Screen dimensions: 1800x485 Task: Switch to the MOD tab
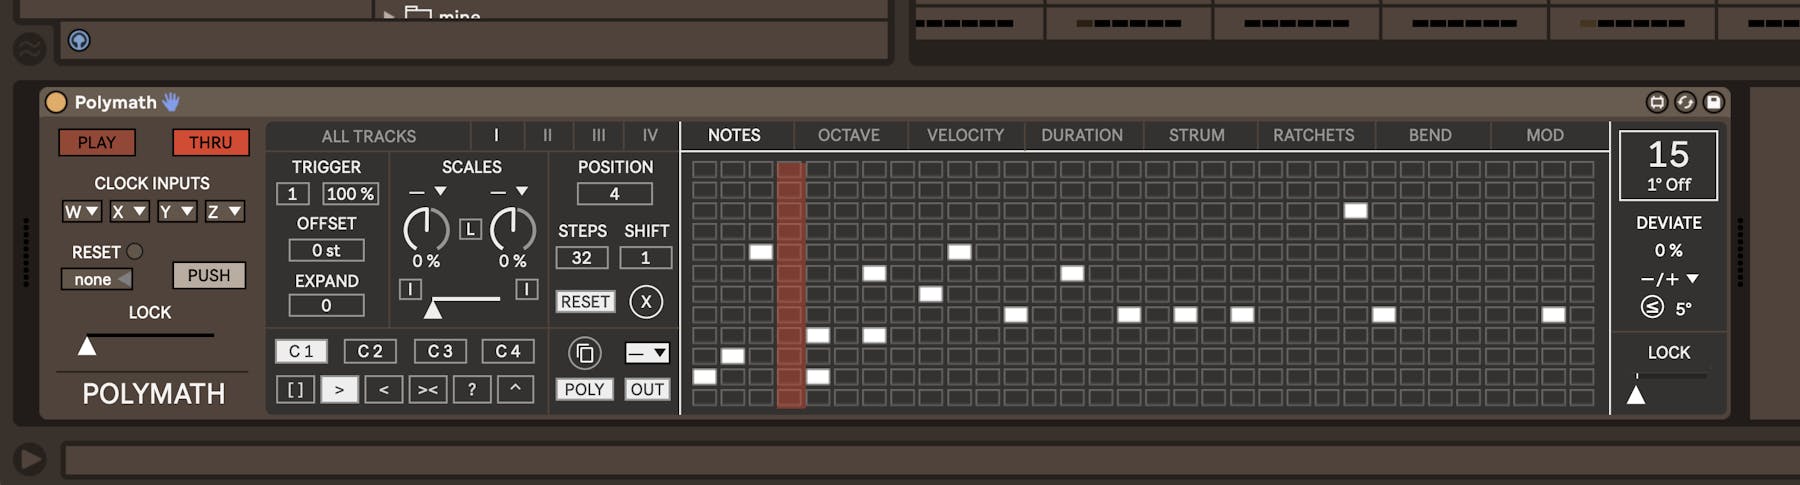(1545, 135)
